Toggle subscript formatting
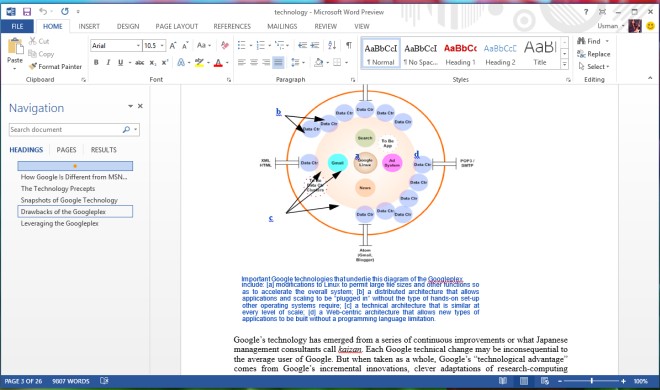The height and width of the screenshot is (390, 660). tap(153, 63)
